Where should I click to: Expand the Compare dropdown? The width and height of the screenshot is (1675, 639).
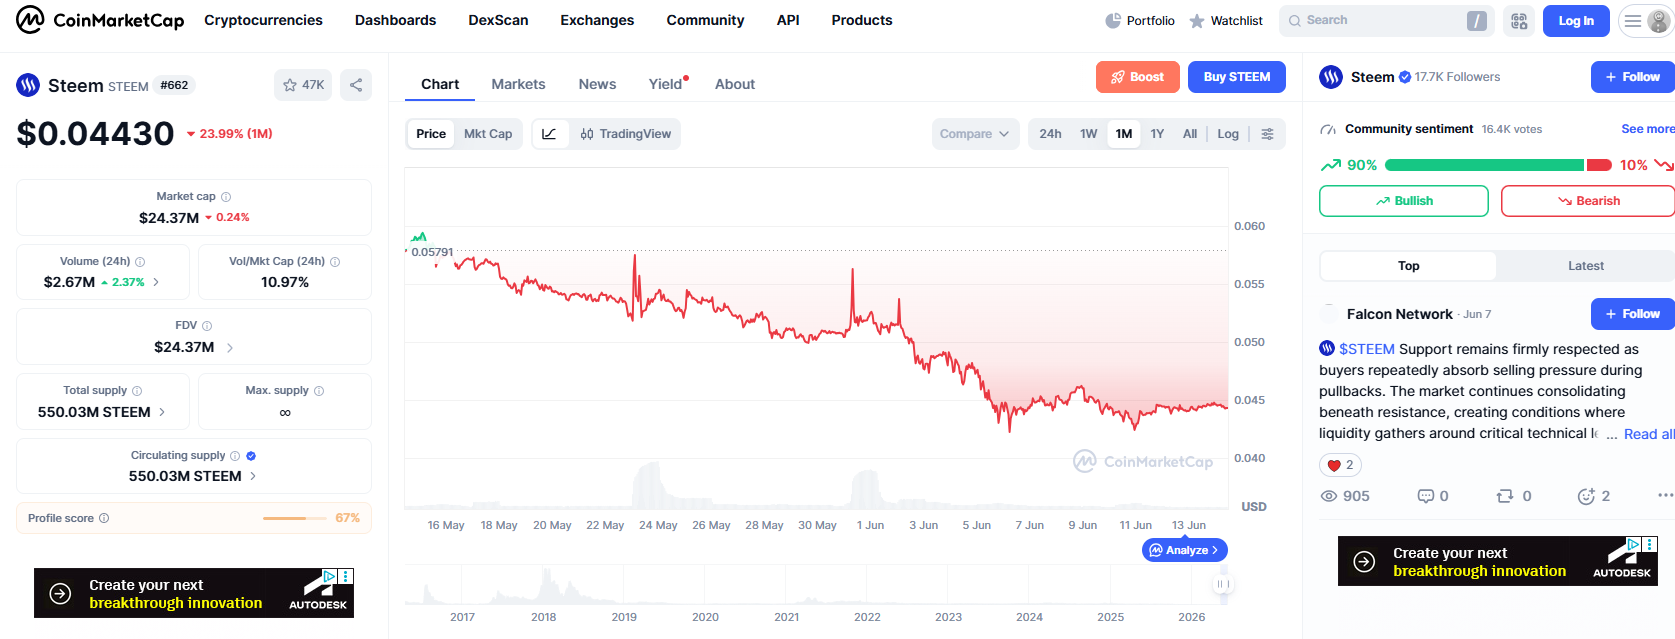[975, 134]
